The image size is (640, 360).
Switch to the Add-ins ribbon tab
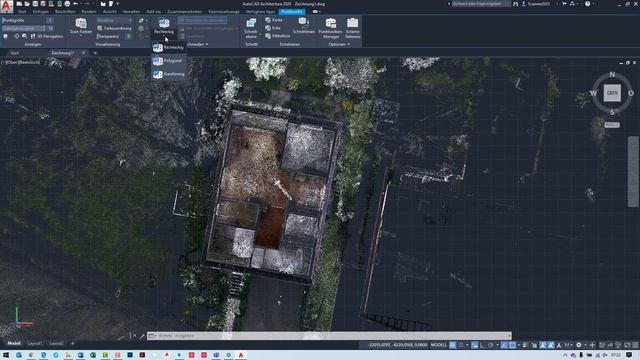tap(153, 12)
